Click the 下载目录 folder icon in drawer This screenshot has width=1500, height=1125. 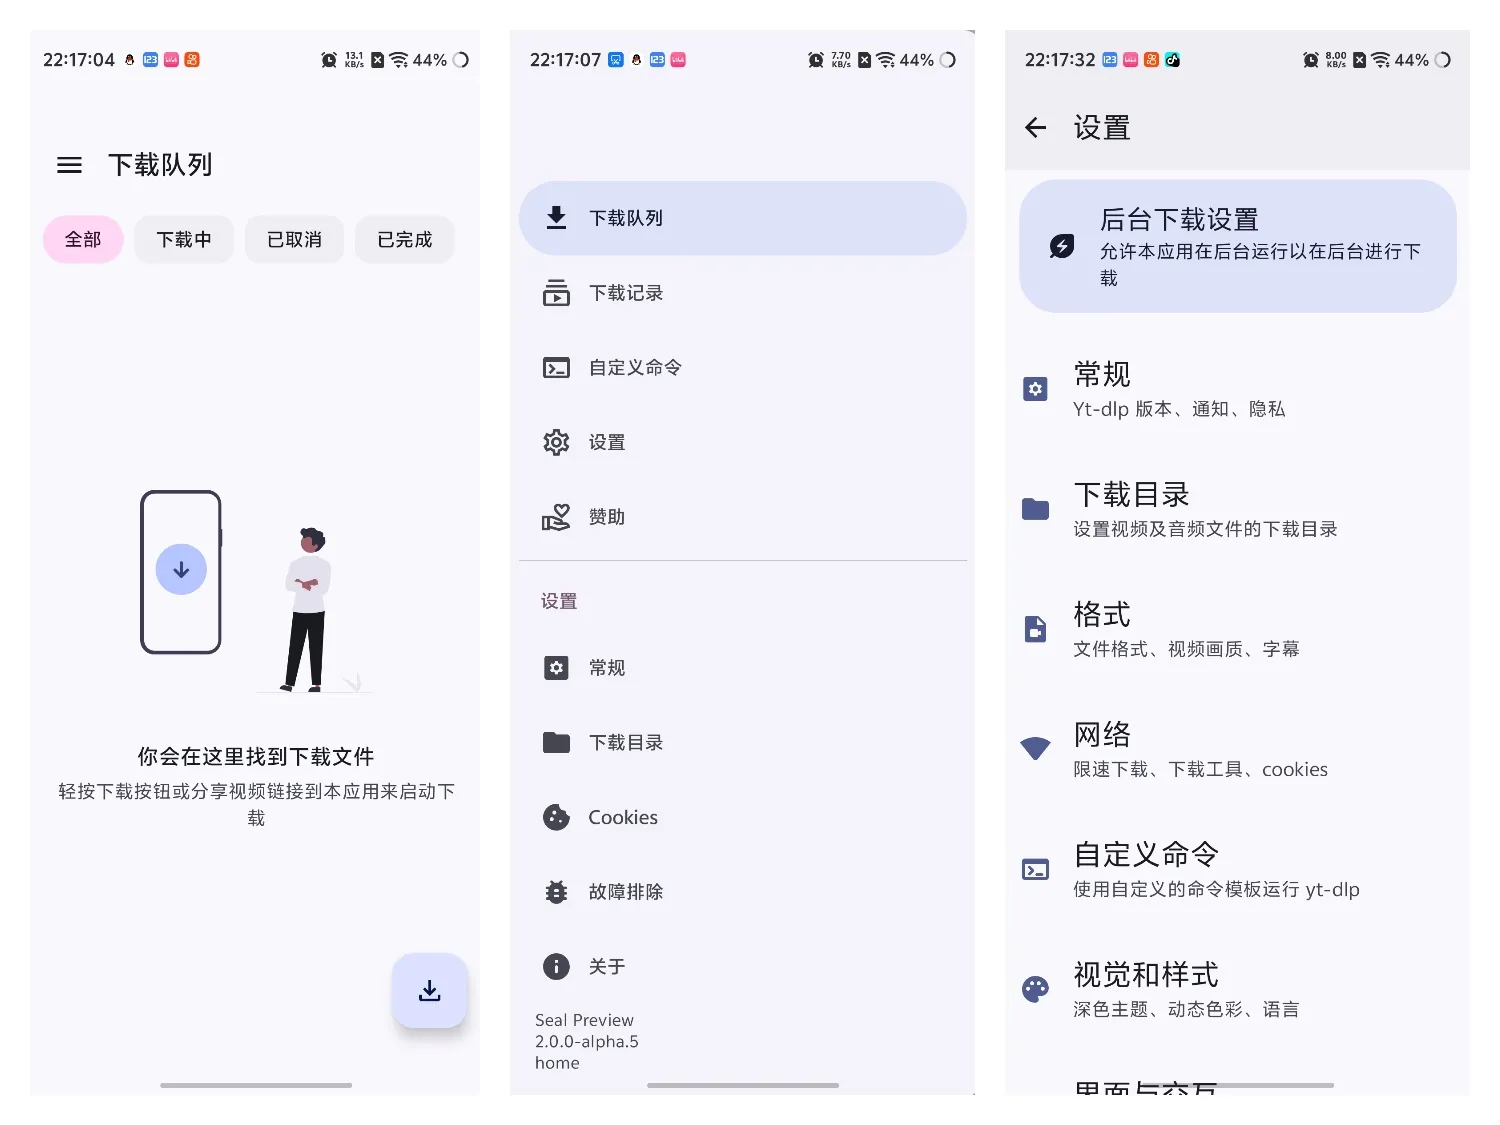[x=556, y=742]
